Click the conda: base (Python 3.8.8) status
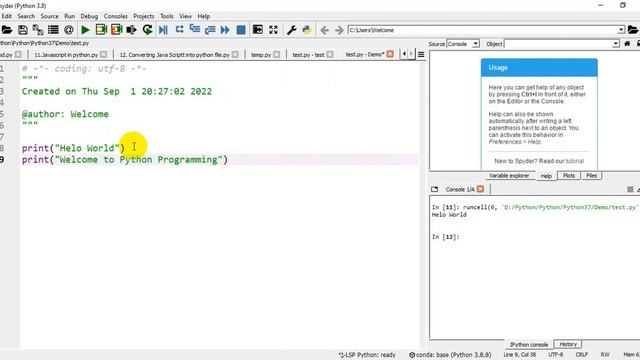 tap(450, 355)
